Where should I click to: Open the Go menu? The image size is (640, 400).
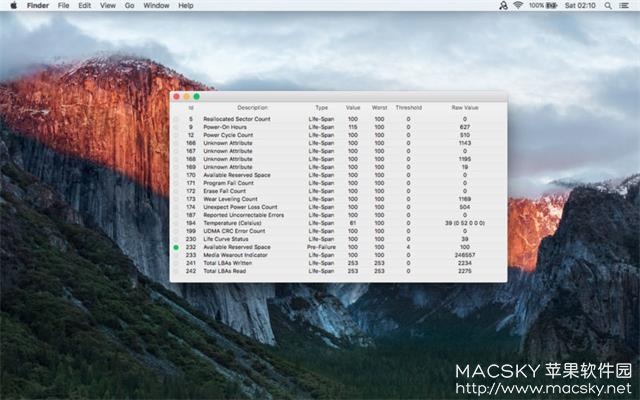click(x=129, y=6)
